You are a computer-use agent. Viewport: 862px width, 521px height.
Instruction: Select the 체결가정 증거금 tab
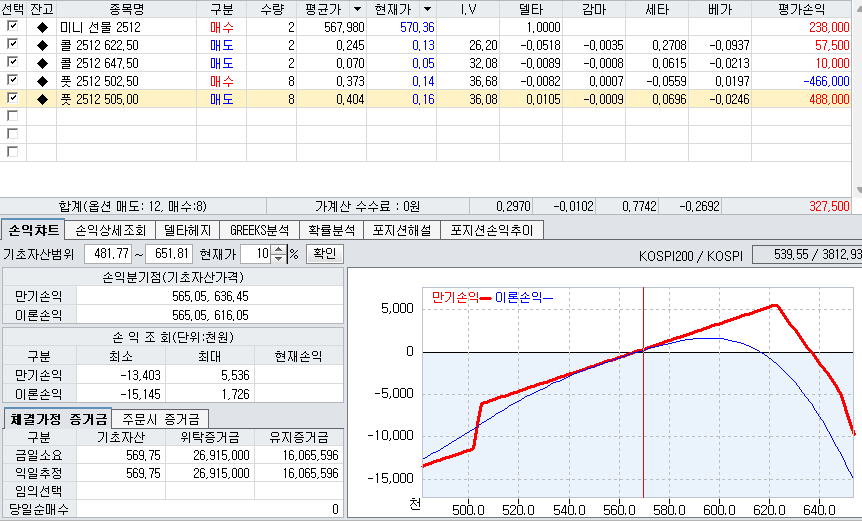58,419
